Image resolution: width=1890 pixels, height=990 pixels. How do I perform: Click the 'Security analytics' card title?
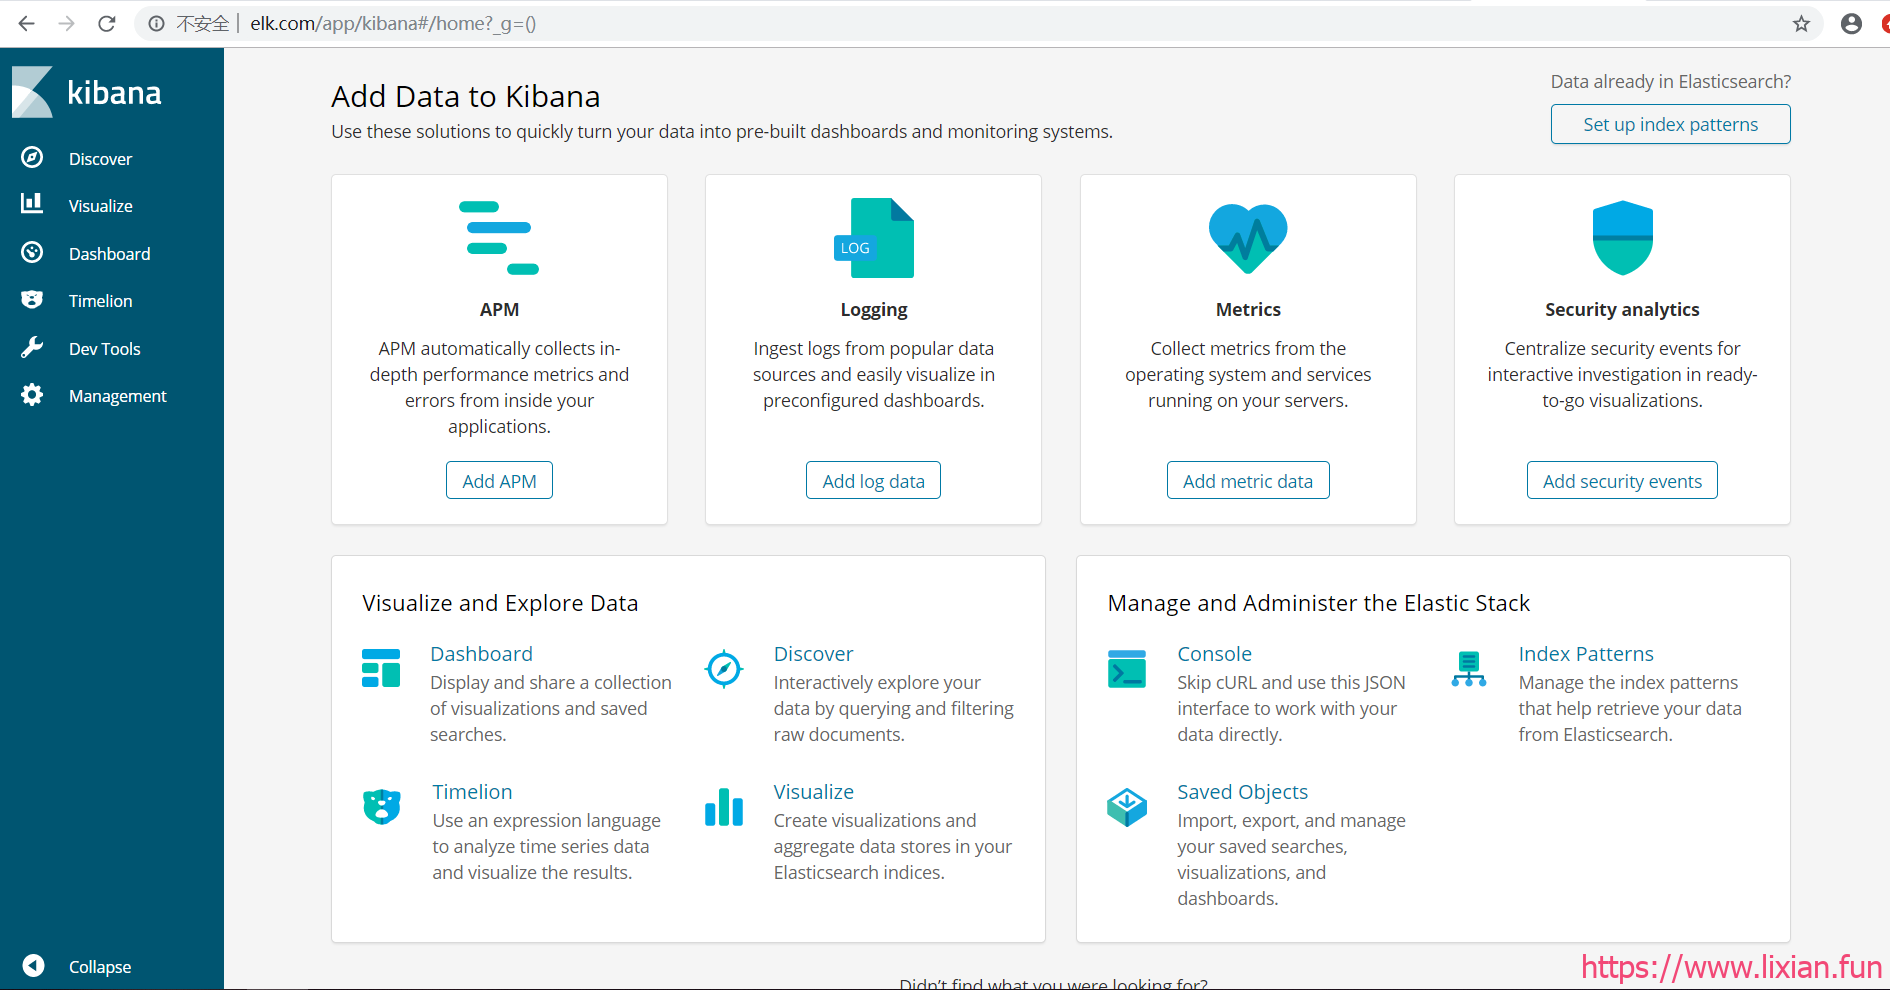(x=1622, y=310)
